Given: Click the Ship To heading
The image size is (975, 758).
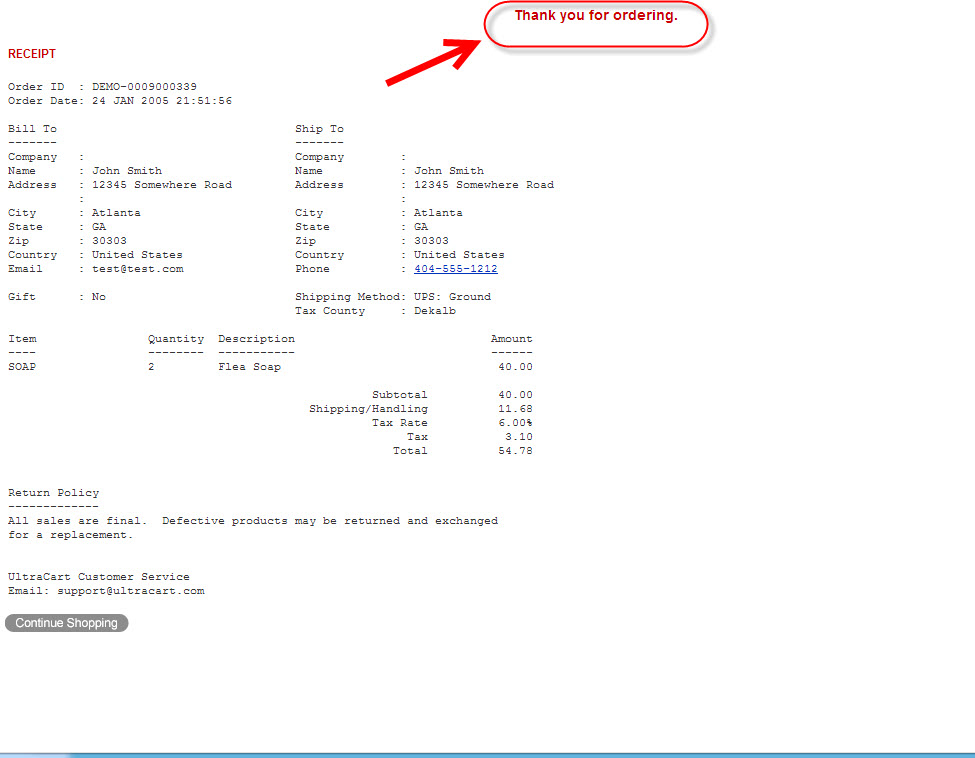Looking at the screenshot, I should (319, 129).
